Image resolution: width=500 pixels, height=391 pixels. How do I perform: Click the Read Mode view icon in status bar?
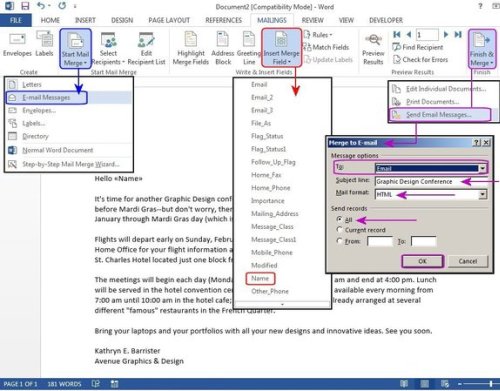404,384
